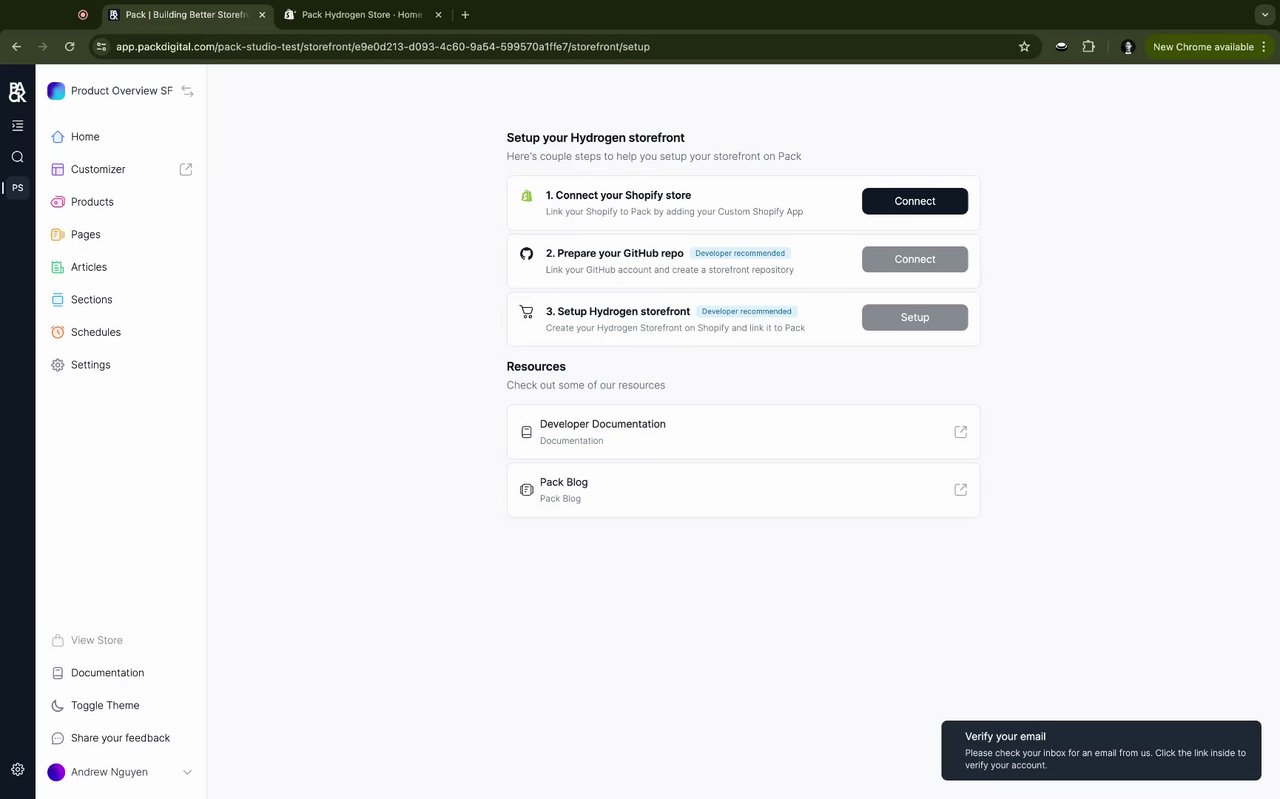Click the Documentation book icon in the sidebar
1280x799 pixels.
pyautogui.click(x=58, y=673)
